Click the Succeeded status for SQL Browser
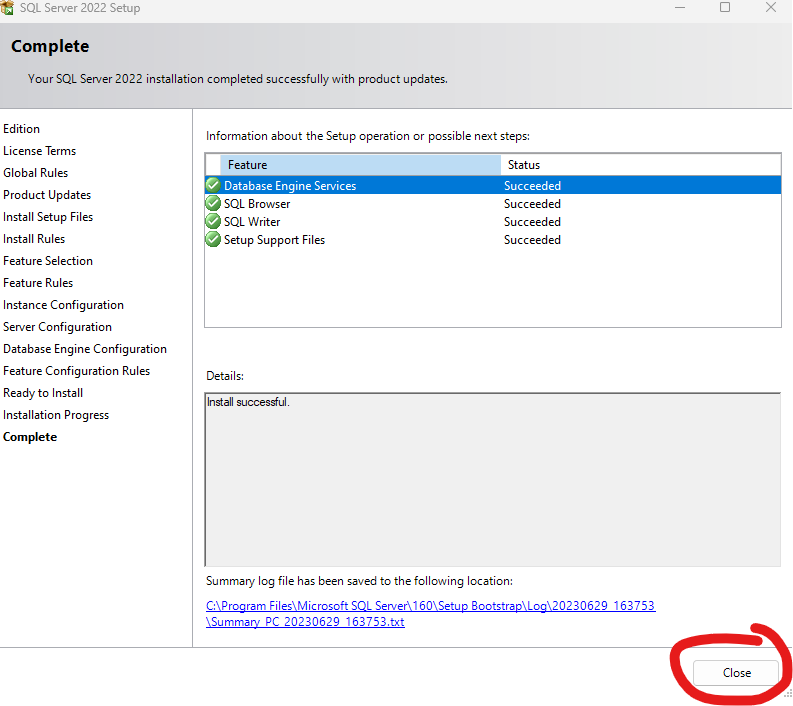Image resolution: width=793 pixels, height=706 pixels. pyautogui.click(x=532, y=204)
